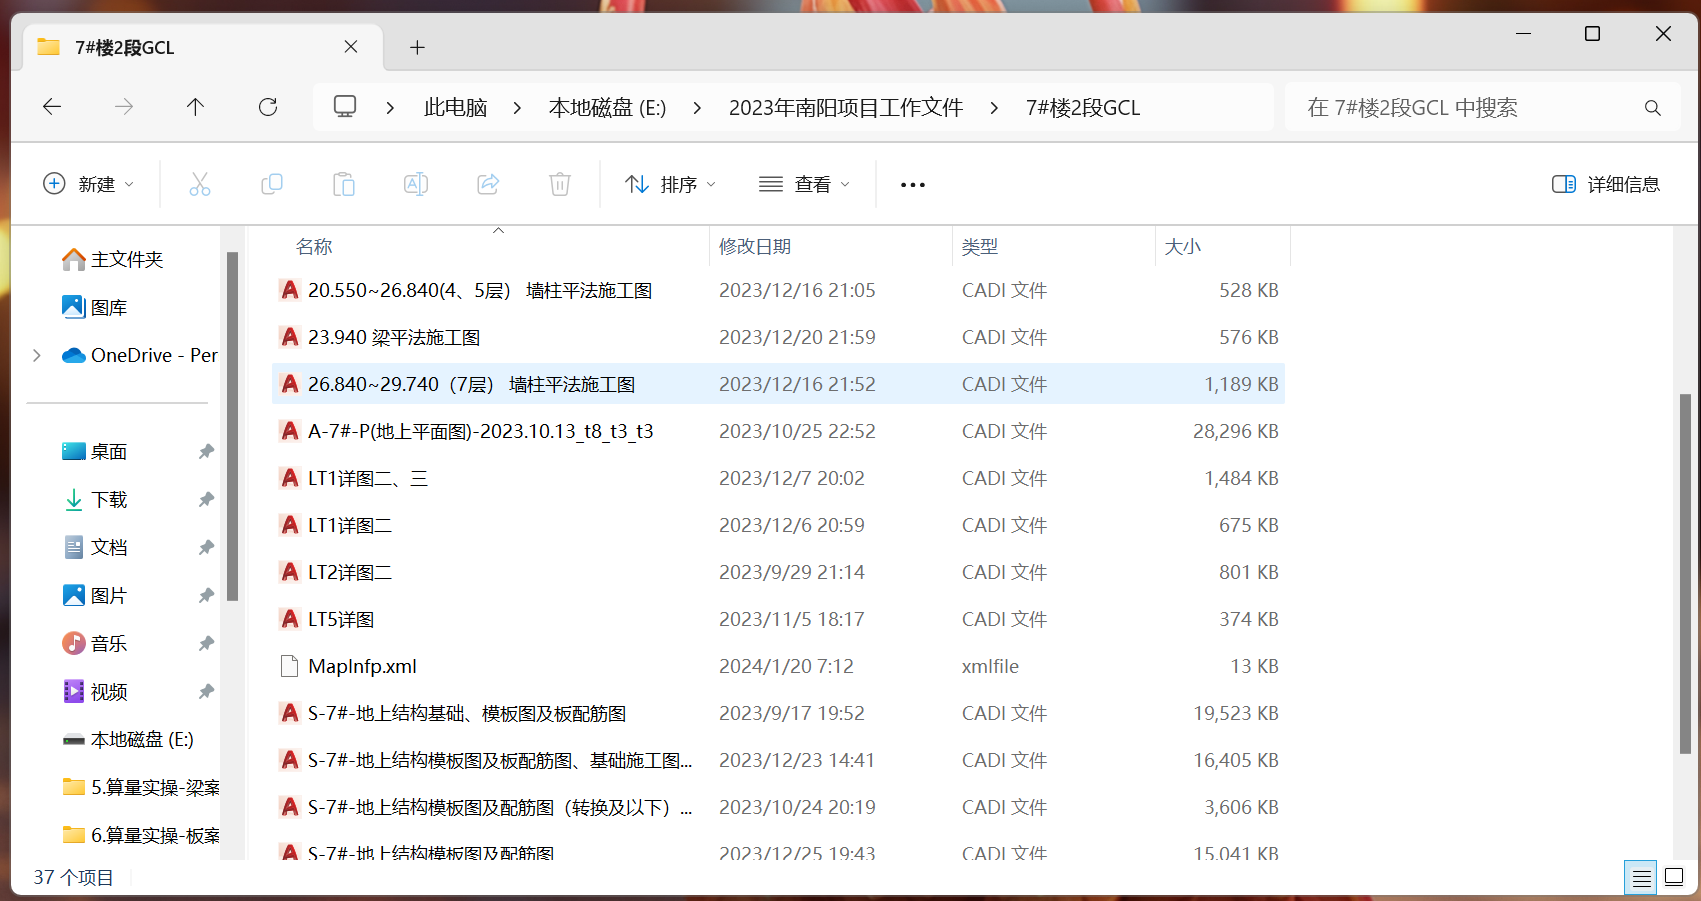Select file LT1详图二、三

(778, 479)
